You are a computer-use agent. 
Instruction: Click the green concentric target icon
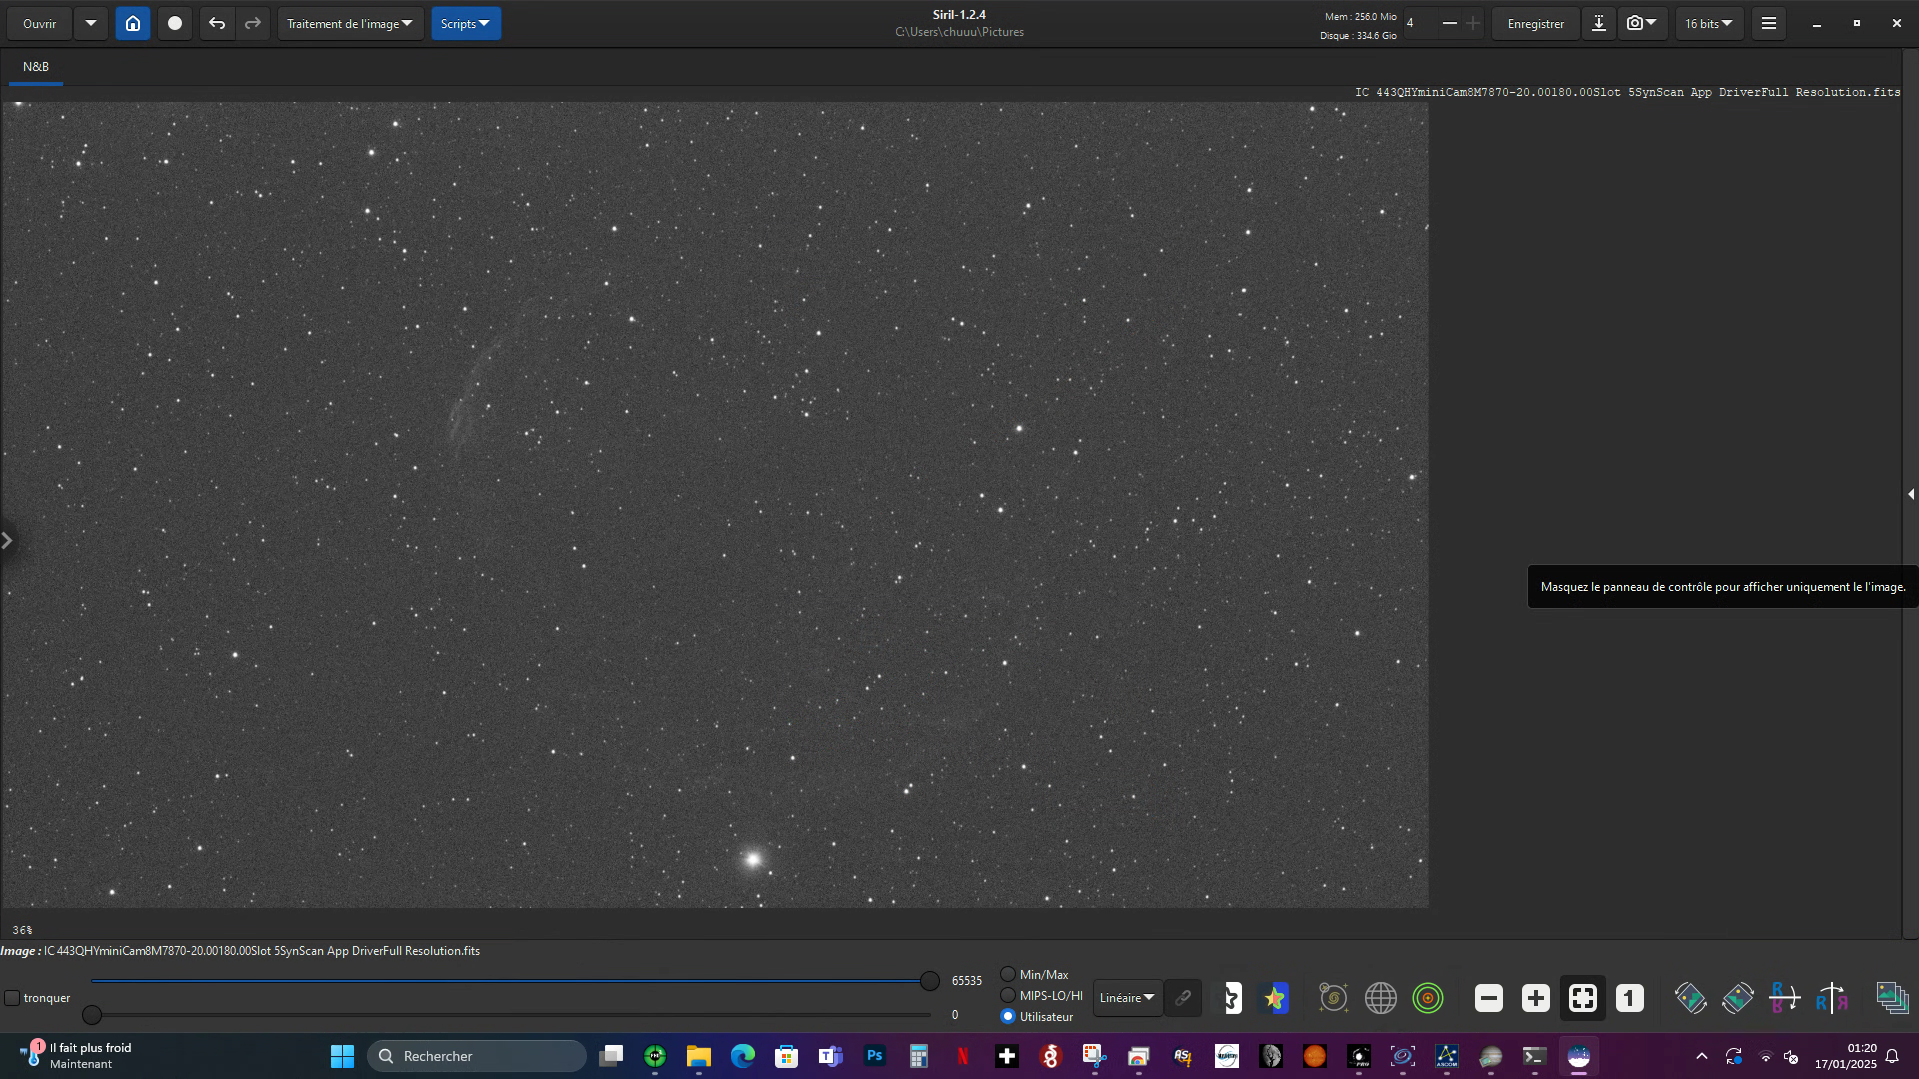[1428, 997]
